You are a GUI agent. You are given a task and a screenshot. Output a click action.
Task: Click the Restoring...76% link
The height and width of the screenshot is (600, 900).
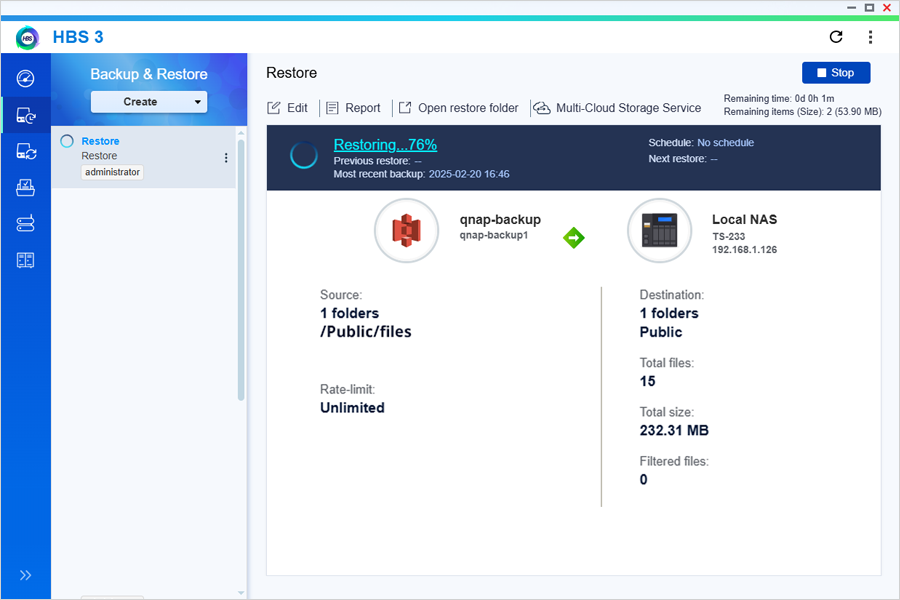click(x=385, y=145)
